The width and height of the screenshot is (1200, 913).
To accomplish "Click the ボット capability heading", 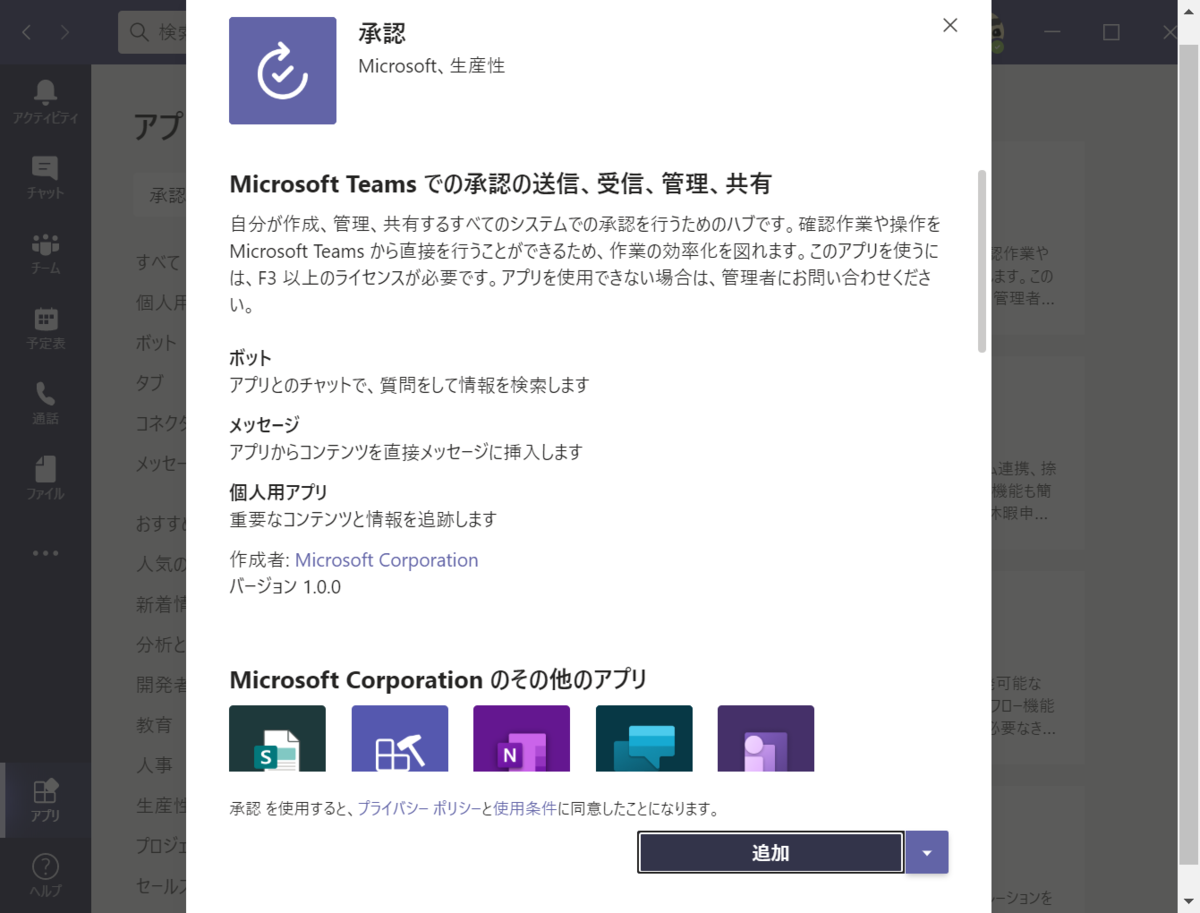I will (250, 357).
